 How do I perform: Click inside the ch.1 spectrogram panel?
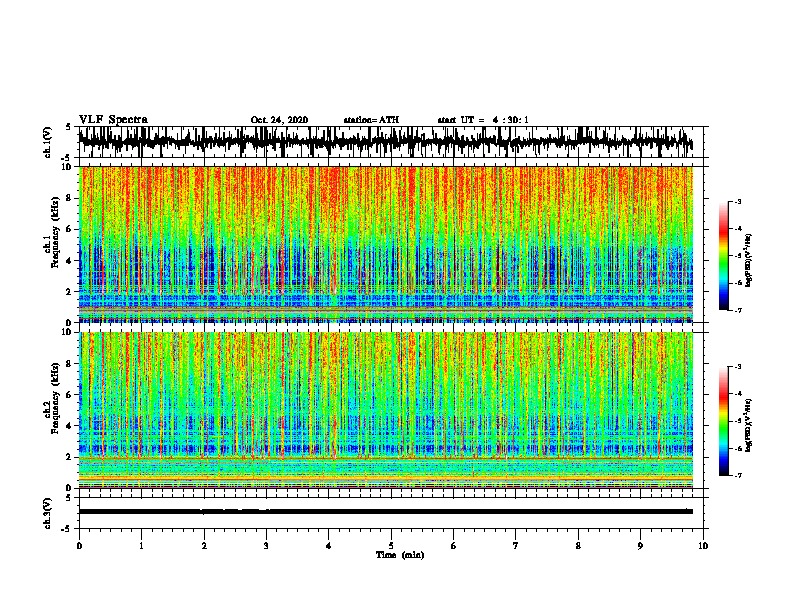(x=386, y=244)
